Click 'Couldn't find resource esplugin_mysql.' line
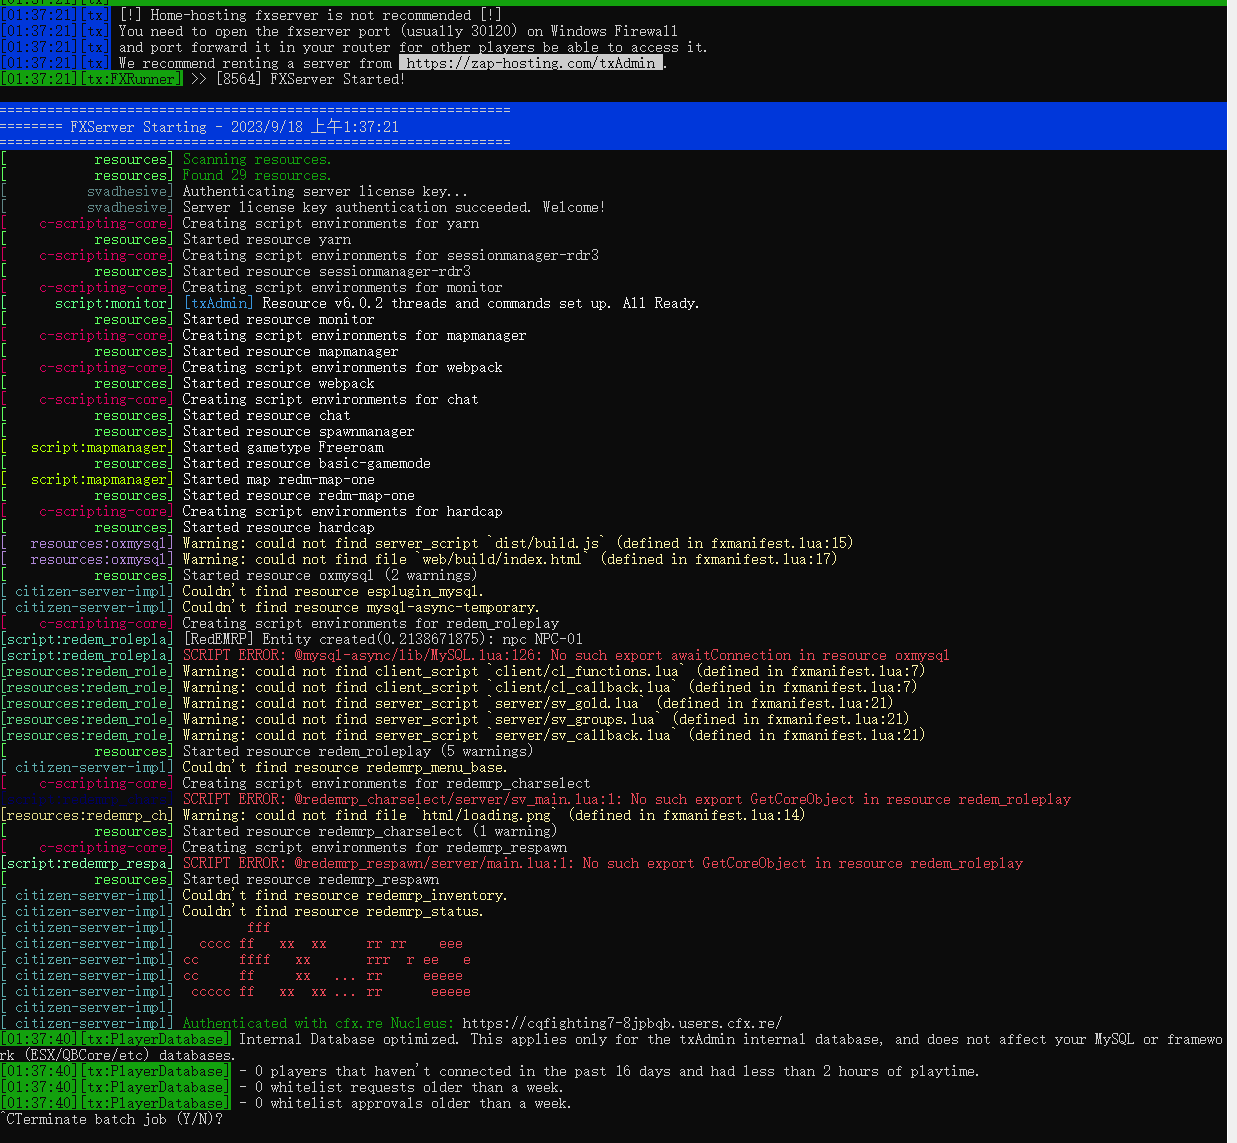The width and height of the screenshot is (1237, 1143). point(332,591)
